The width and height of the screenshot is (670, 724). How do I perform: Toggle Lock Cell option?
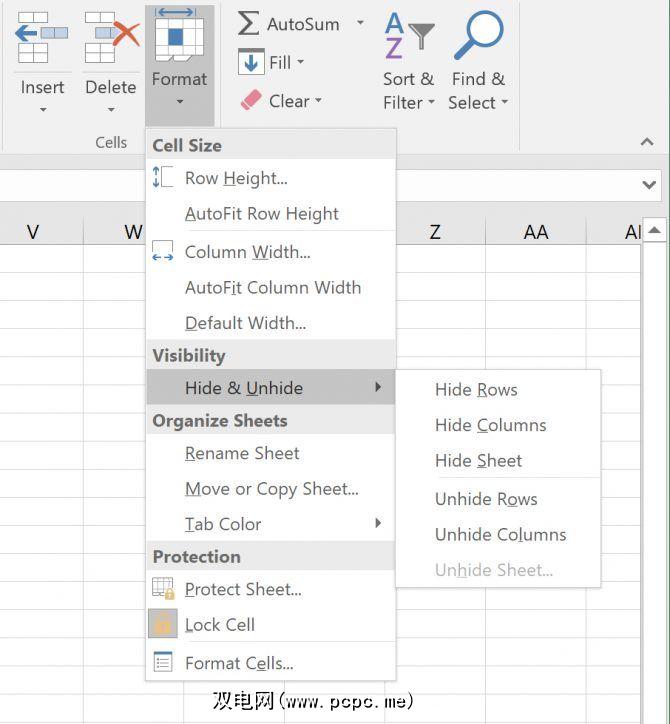pos(220,625)
